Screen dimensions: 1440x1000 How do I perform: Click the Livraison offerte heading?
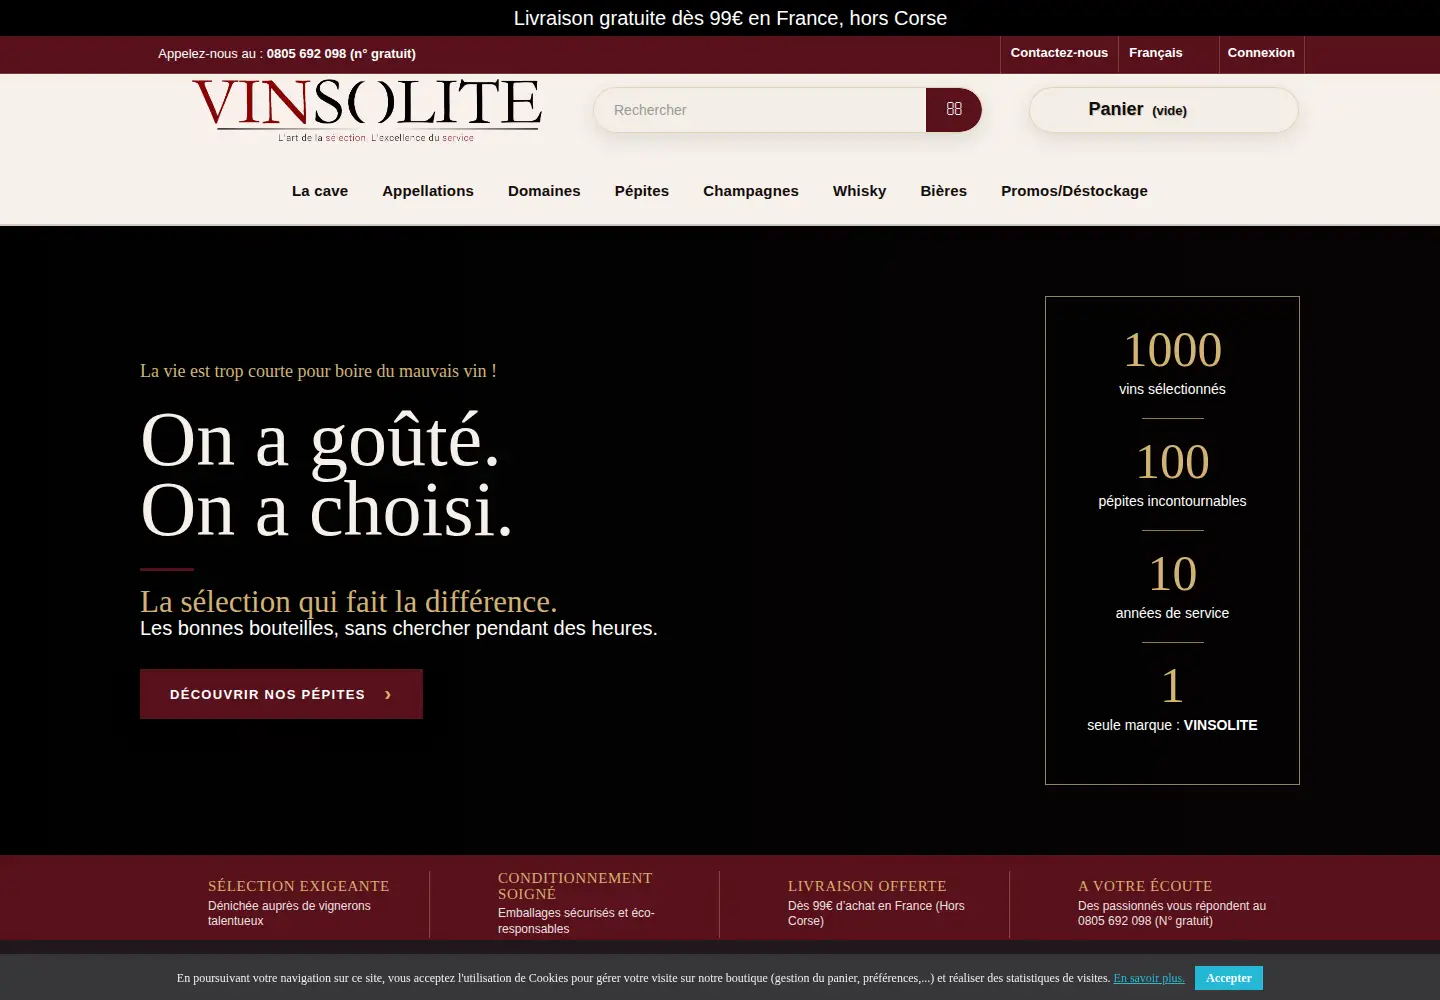tap(867, 886)
